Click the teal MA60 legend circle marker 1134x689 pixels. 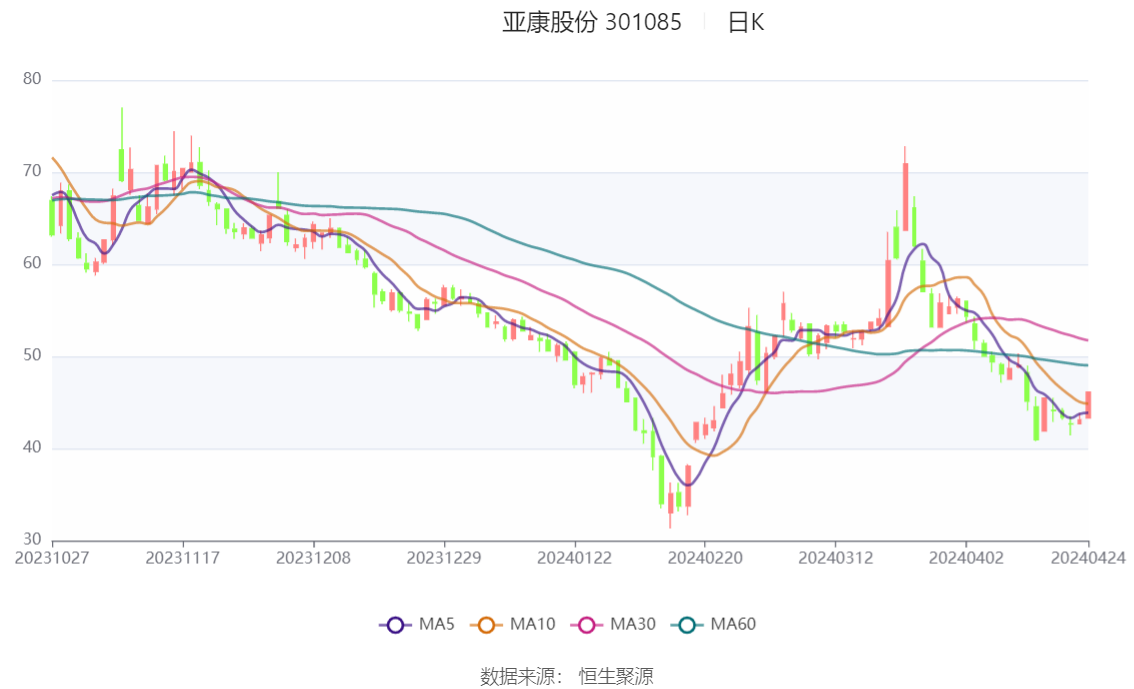pyautogui.click(x=688, y=625)
